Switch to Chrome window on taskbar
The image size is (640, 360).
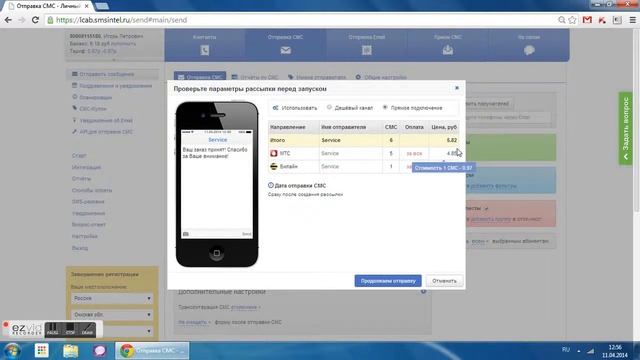click(x=152, y=351)
